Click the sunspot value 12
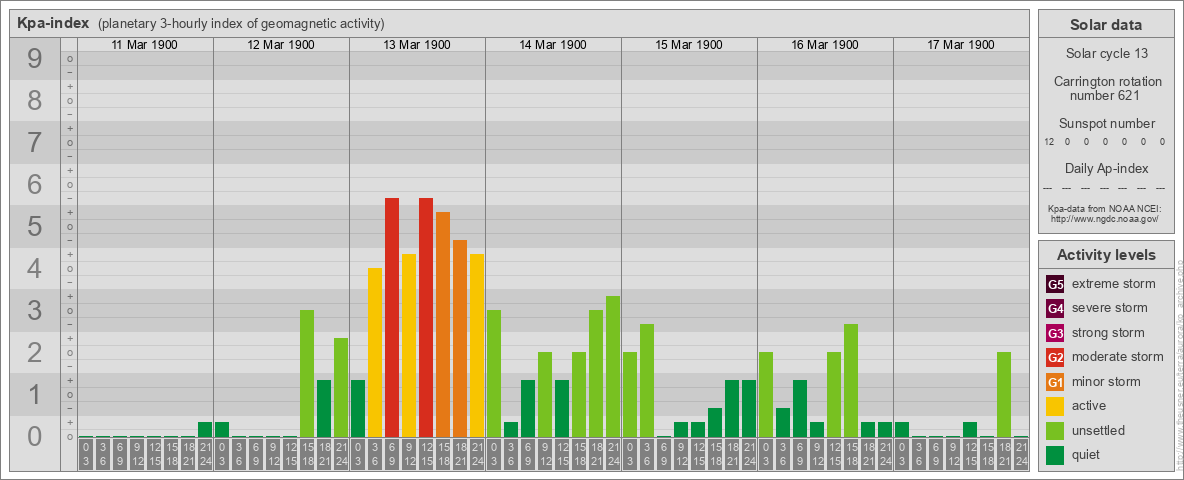 (x=1049, y=142)
